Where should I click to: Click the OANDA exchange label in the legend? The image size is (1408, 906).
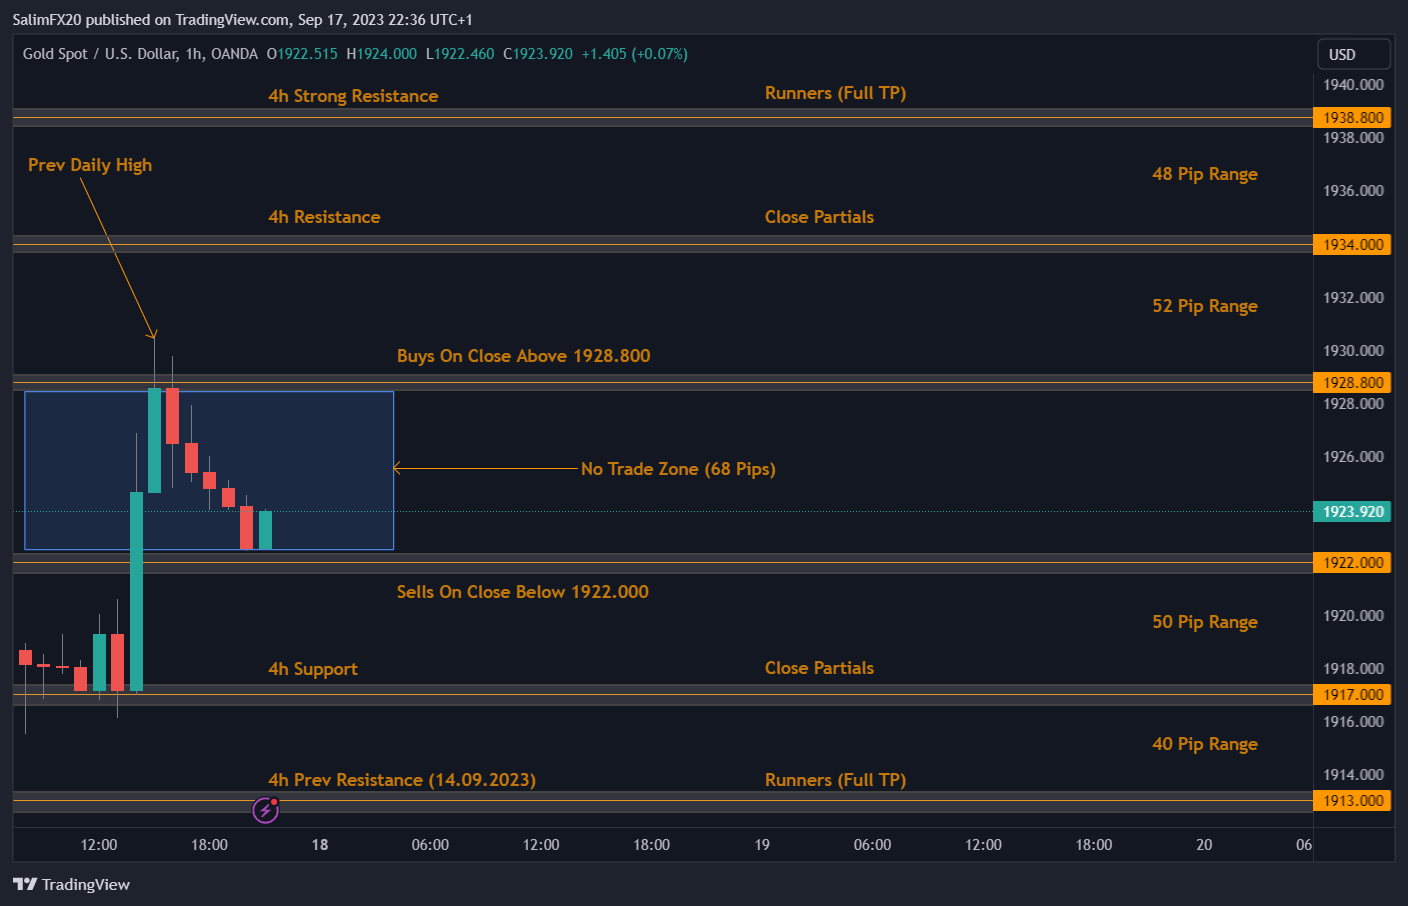[x=234, y=53]
